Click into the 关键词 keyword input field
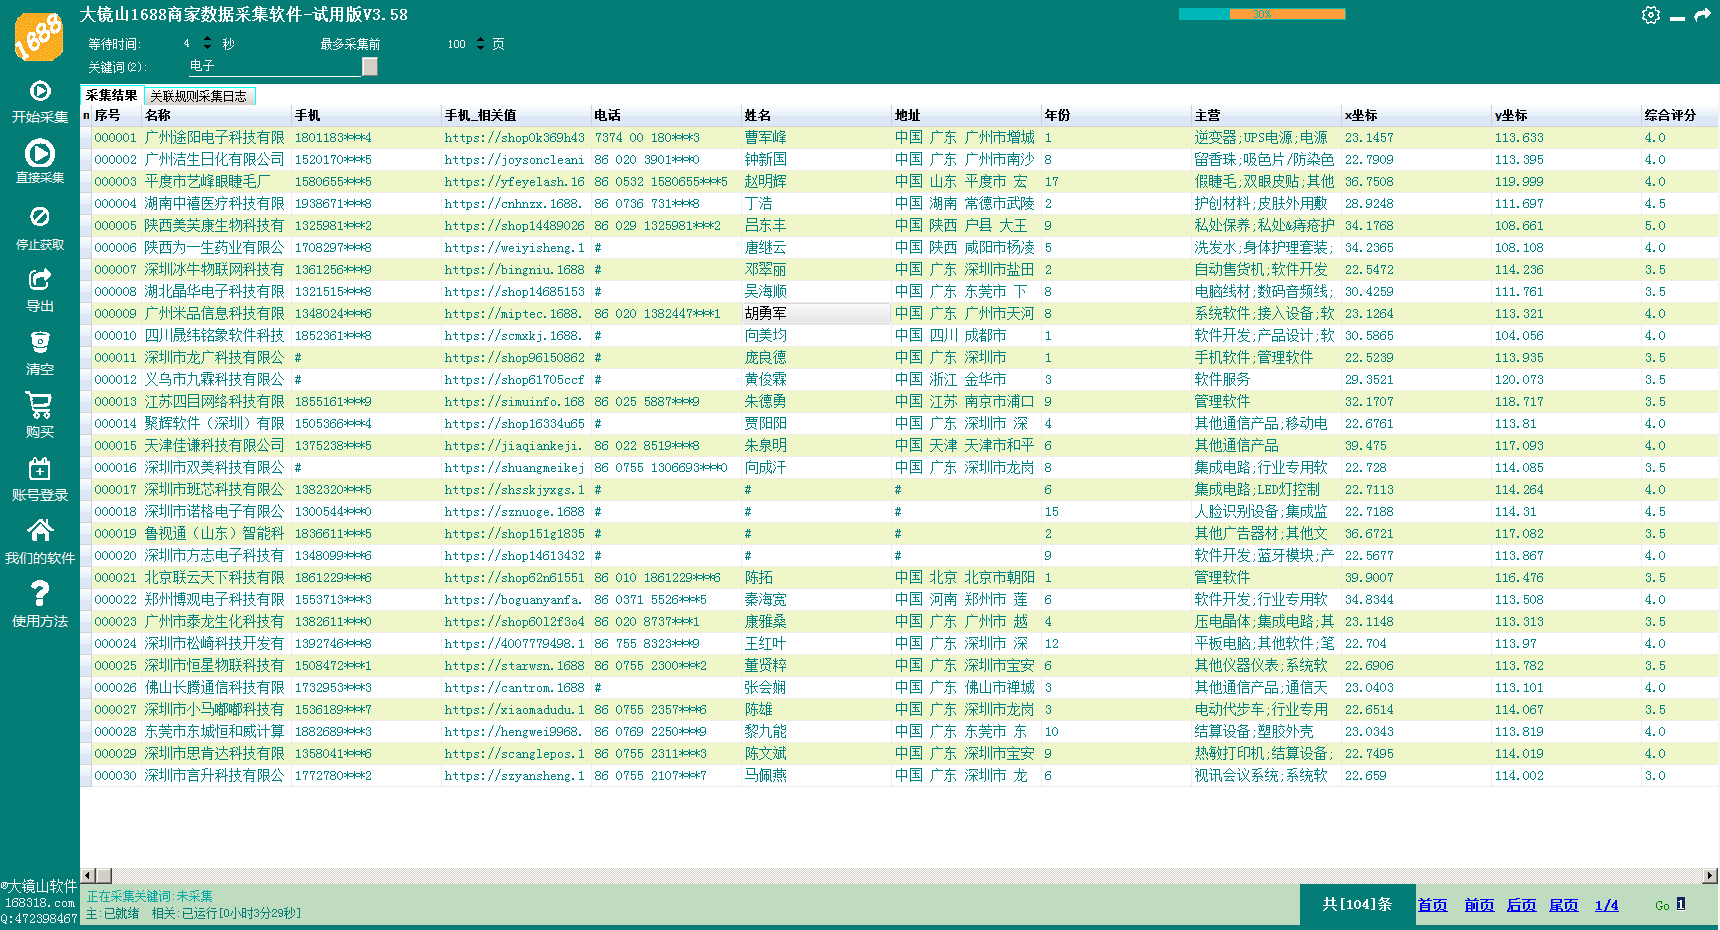1720x930 pixels. pos(273,66)
